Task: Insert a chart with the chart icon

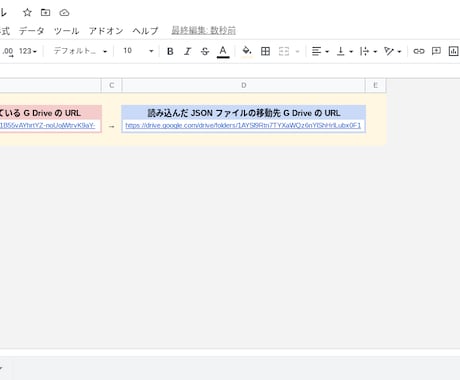Action: tap(453, 51)
